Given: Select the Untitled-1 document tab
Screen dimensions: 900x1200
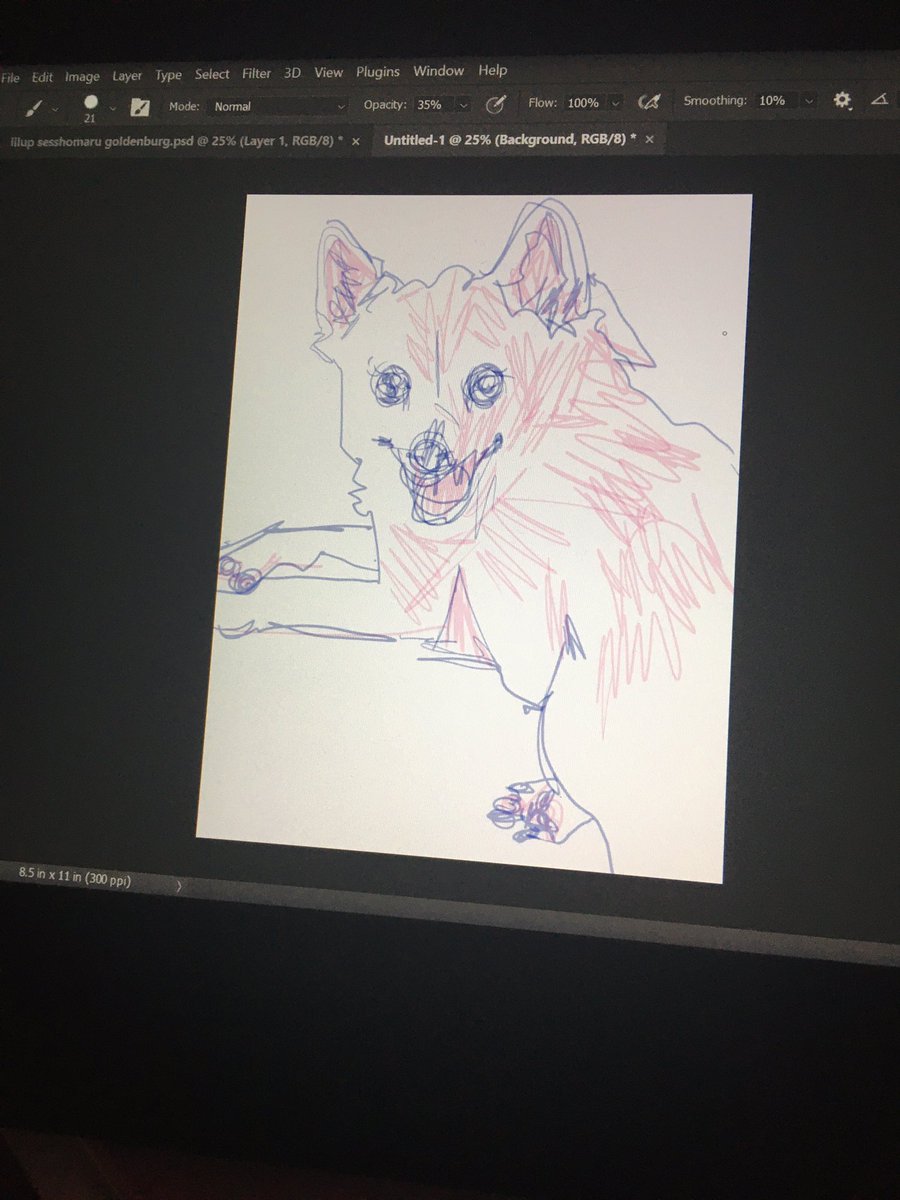Looking at the screenshot, I should click(x=510, y=141).
